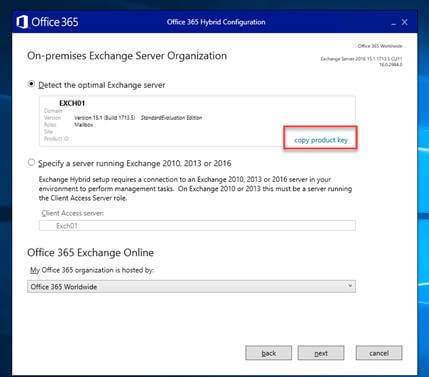This screenshot has width=429, height=377.
Task: Click the copy product key link
Action: pos(321,140)
